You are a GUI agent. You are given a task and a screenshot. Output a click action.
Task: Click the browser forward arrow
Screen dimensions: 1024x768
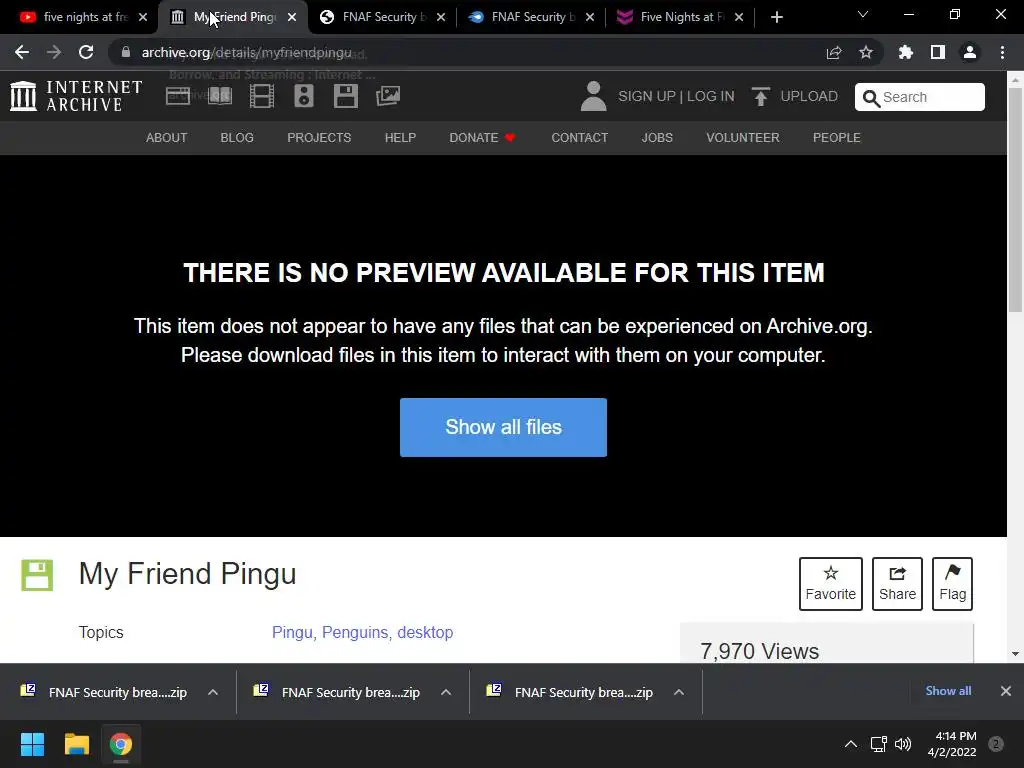coord(54,52)
